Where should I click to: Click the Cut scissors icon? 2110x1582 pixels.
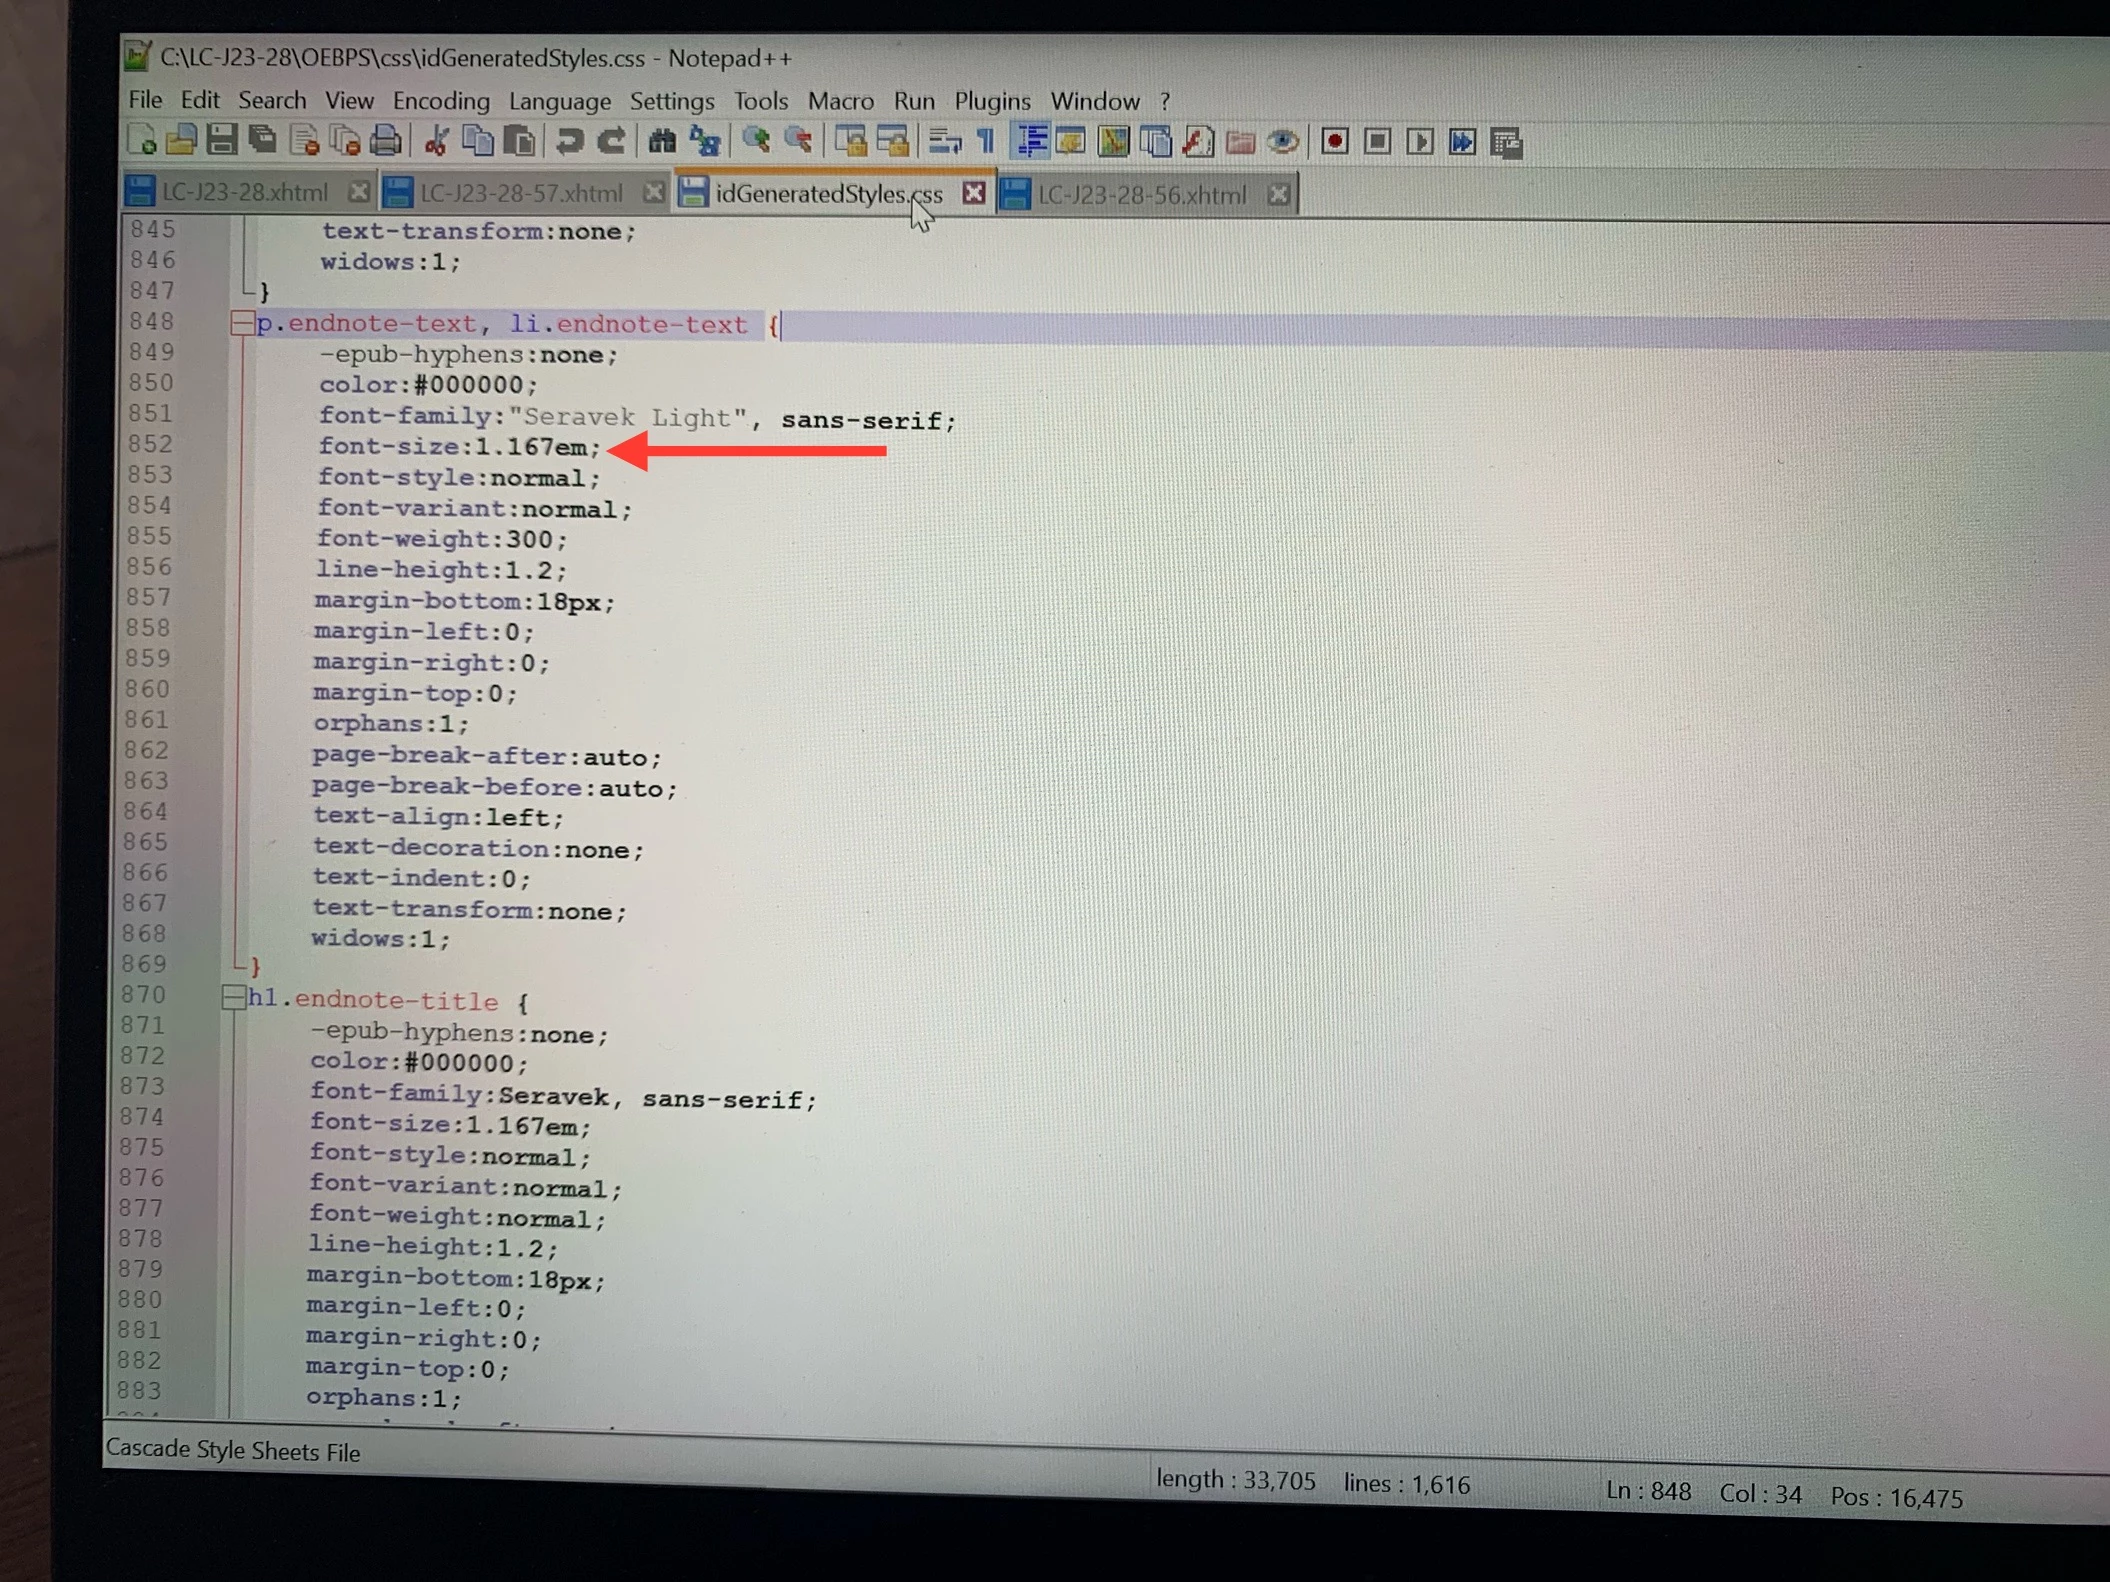point(436,141)
